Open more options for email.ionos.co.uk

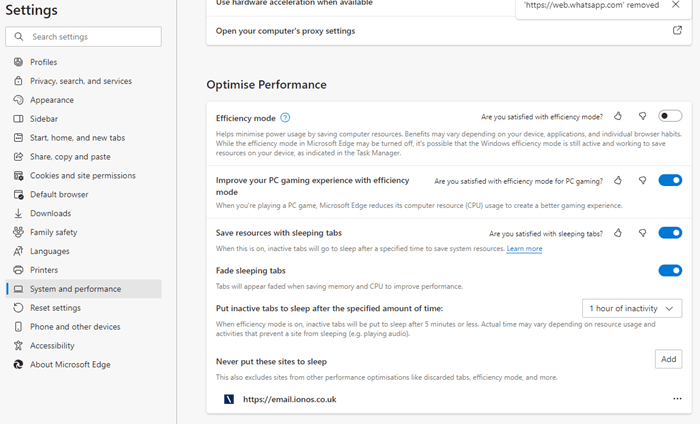[x=677, y=399]
